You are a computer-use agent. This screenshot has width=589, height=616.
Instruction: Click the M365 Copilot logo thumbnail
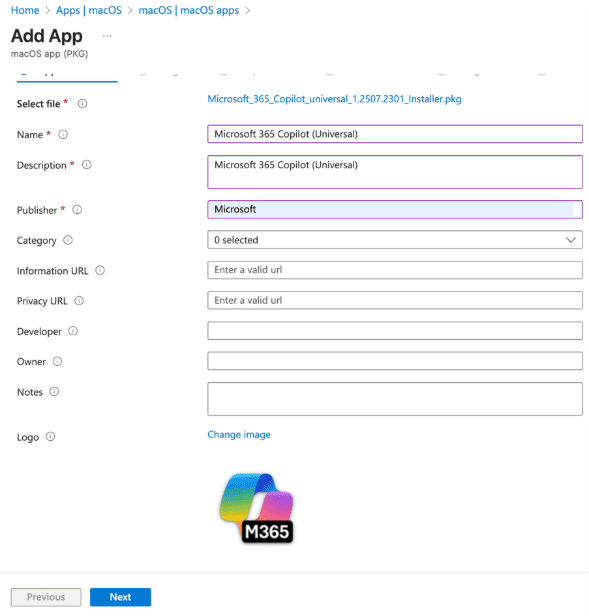[257, 508]
